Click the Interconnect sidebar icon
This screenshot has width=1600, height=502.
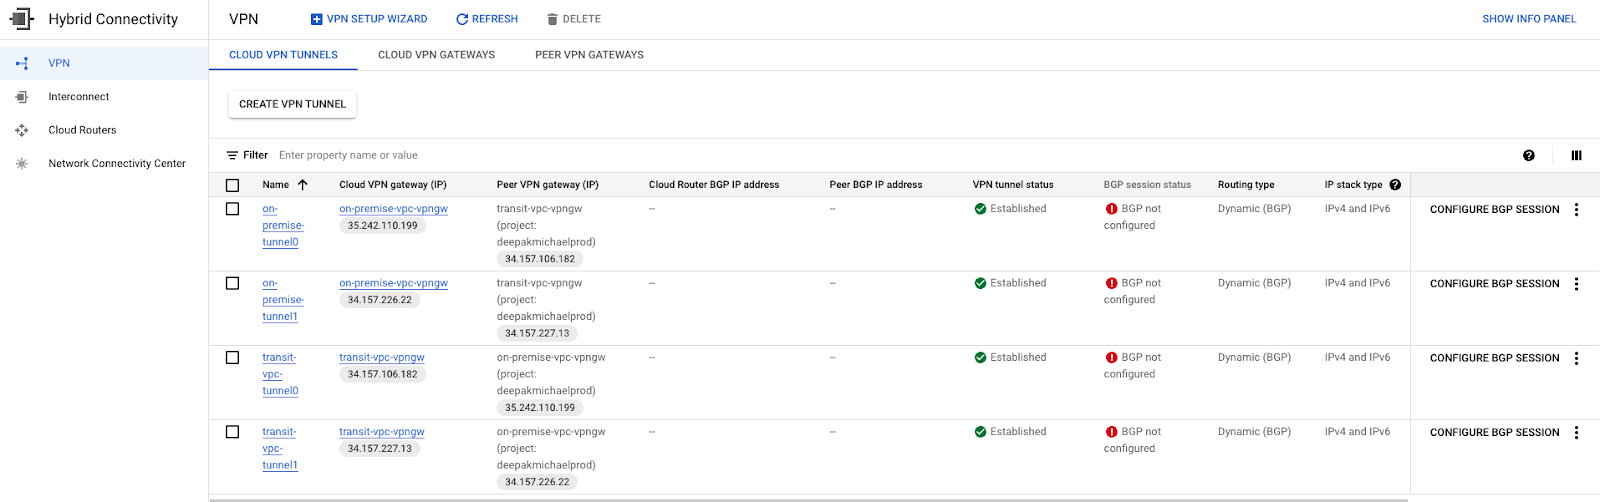pyautogui.click(x=22, y=97)
